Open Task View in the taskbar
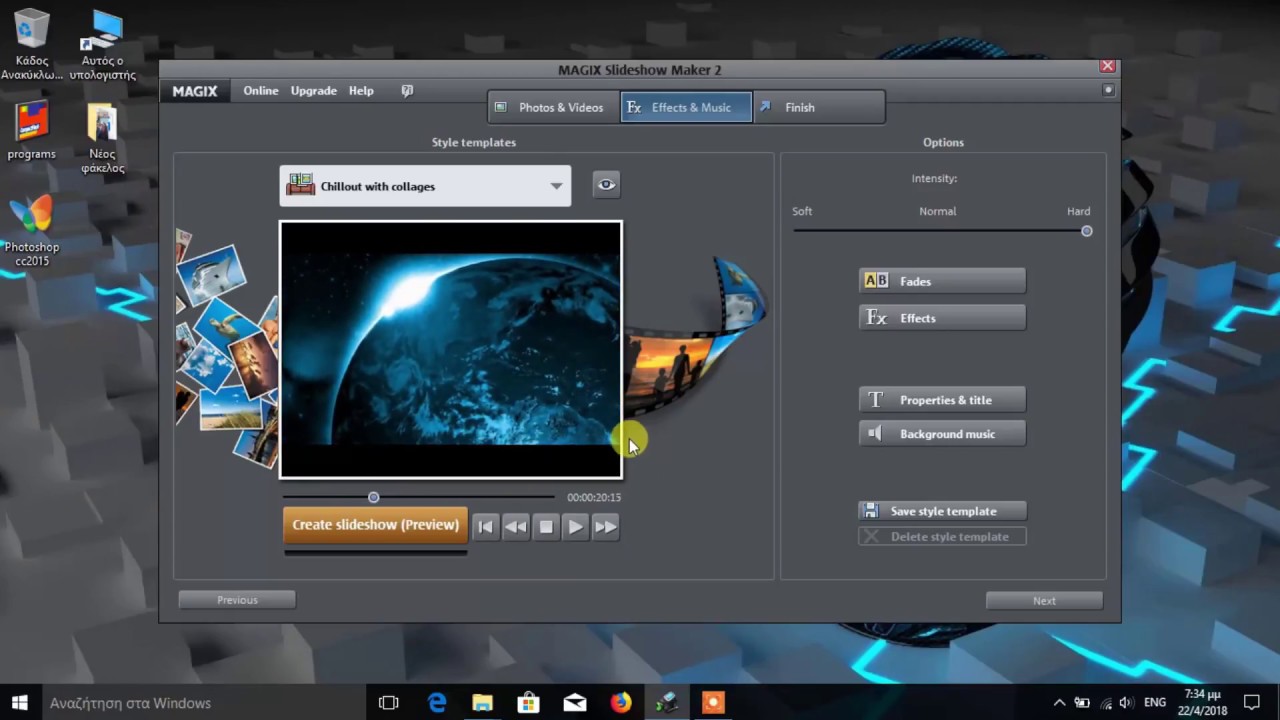The height and width of the screenshot is (720, 1280). tap(389, 702)
